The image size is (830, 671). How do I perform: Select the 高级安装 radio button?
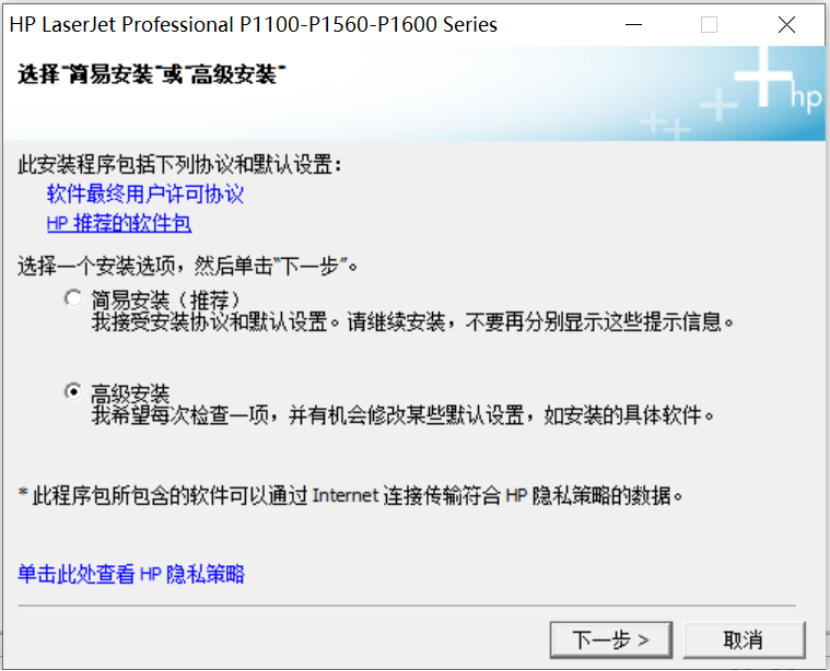73,392
